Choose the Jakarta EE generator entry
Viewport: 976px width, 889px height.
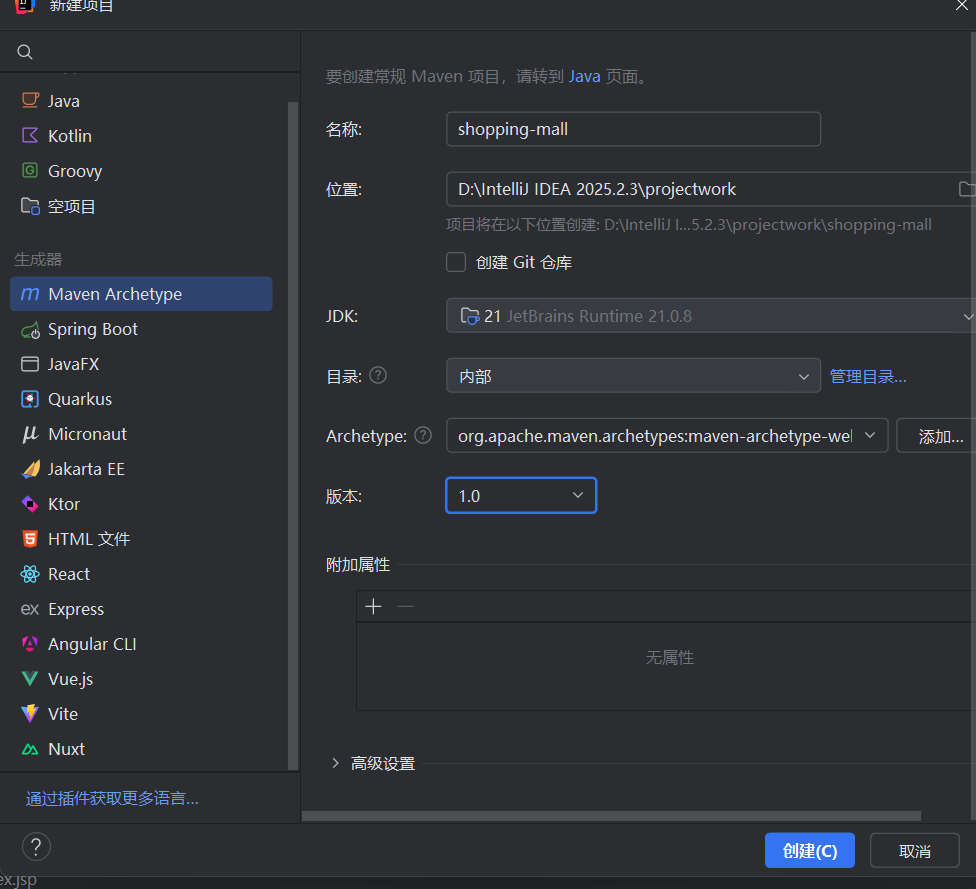click(141, 469)
